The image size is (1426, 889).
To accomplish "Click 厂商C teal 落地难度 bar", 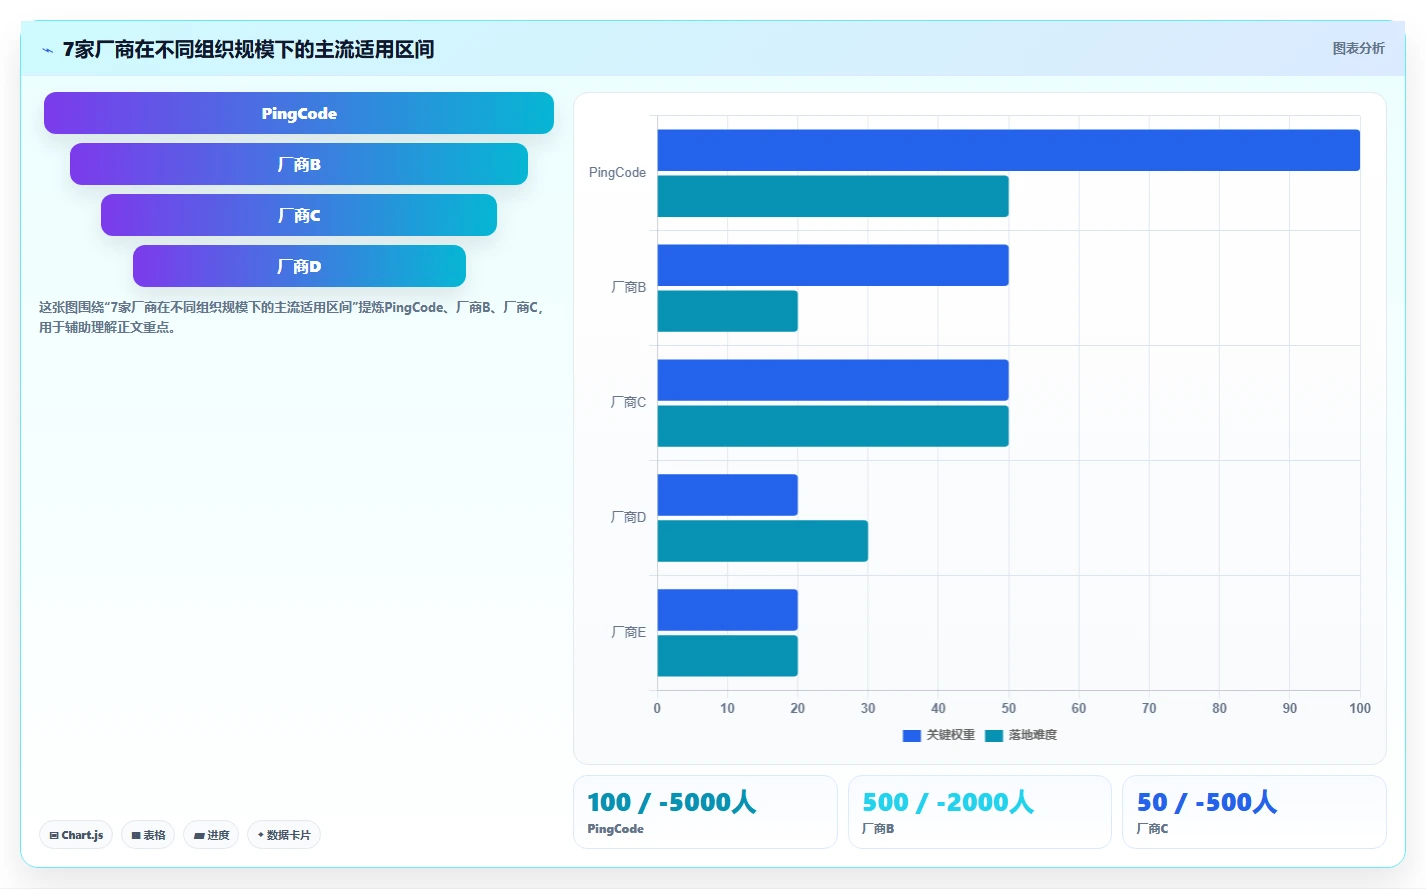I will pos(833,426).
